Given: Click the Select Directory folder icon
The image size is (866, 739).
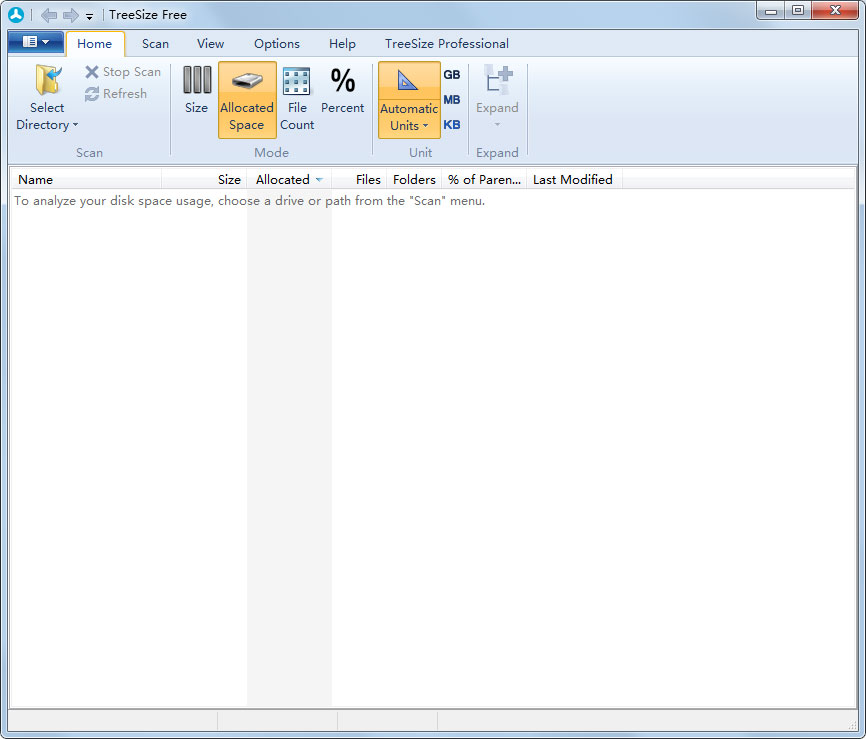Looking at the screenshot, I should [46, 82].
